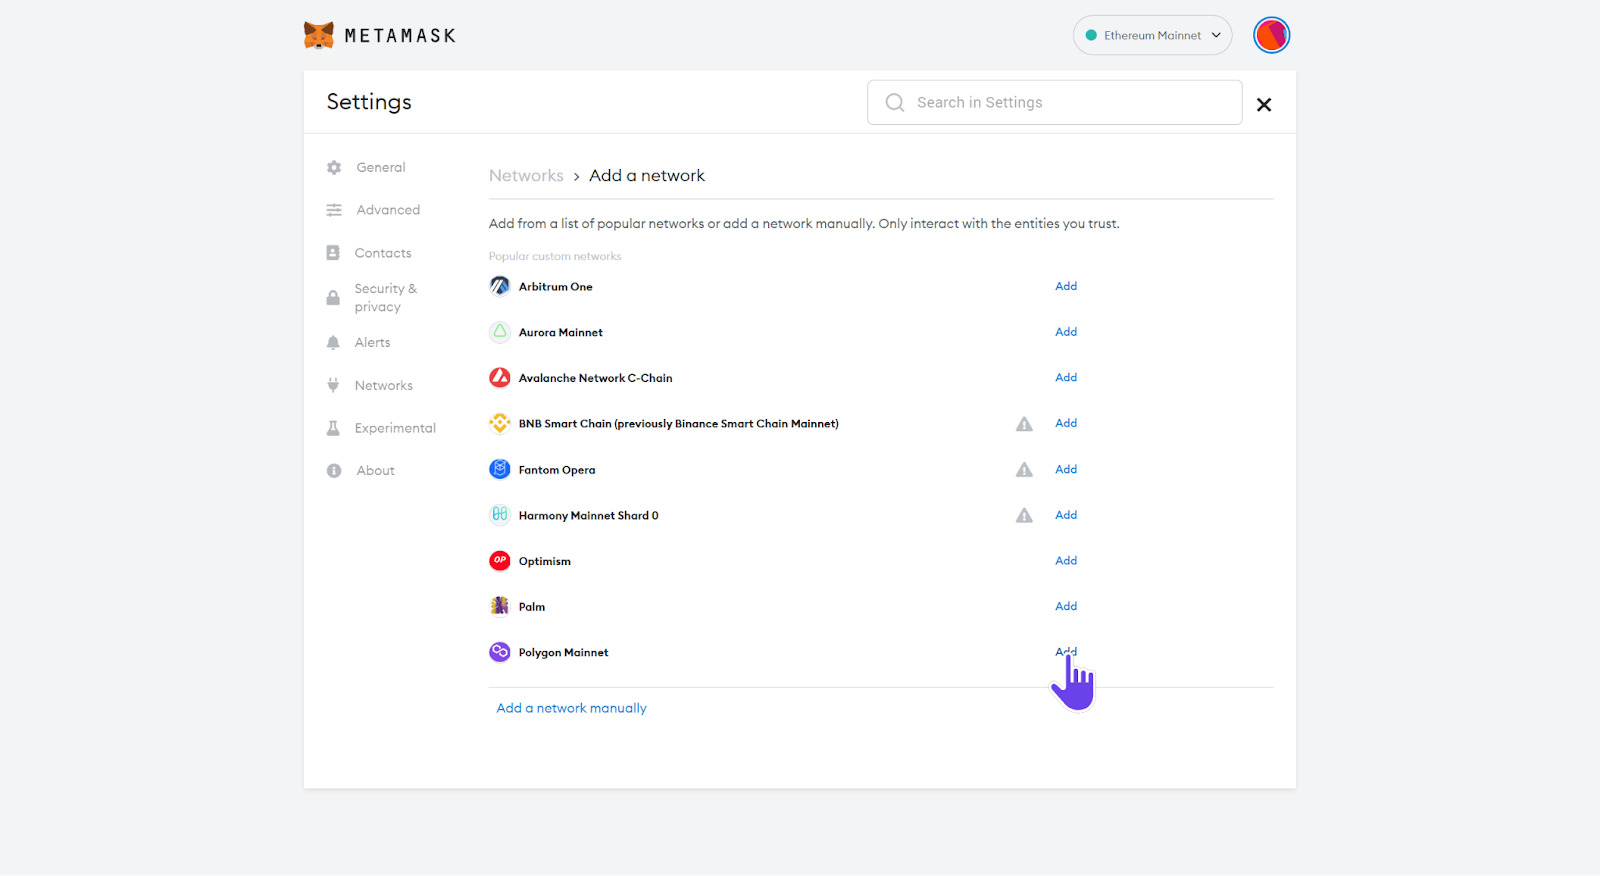This screenshot has height=876, width=1600.
Task: Click the 'Palm' network name
Action: tap(531, 607)
